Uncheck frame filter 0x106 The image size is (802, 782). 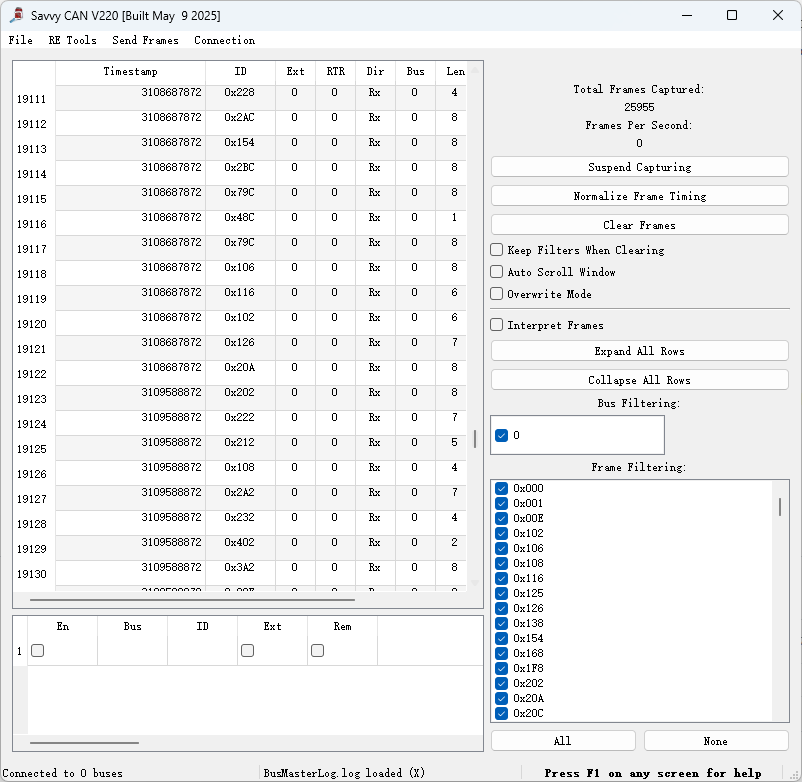point(501,548)
